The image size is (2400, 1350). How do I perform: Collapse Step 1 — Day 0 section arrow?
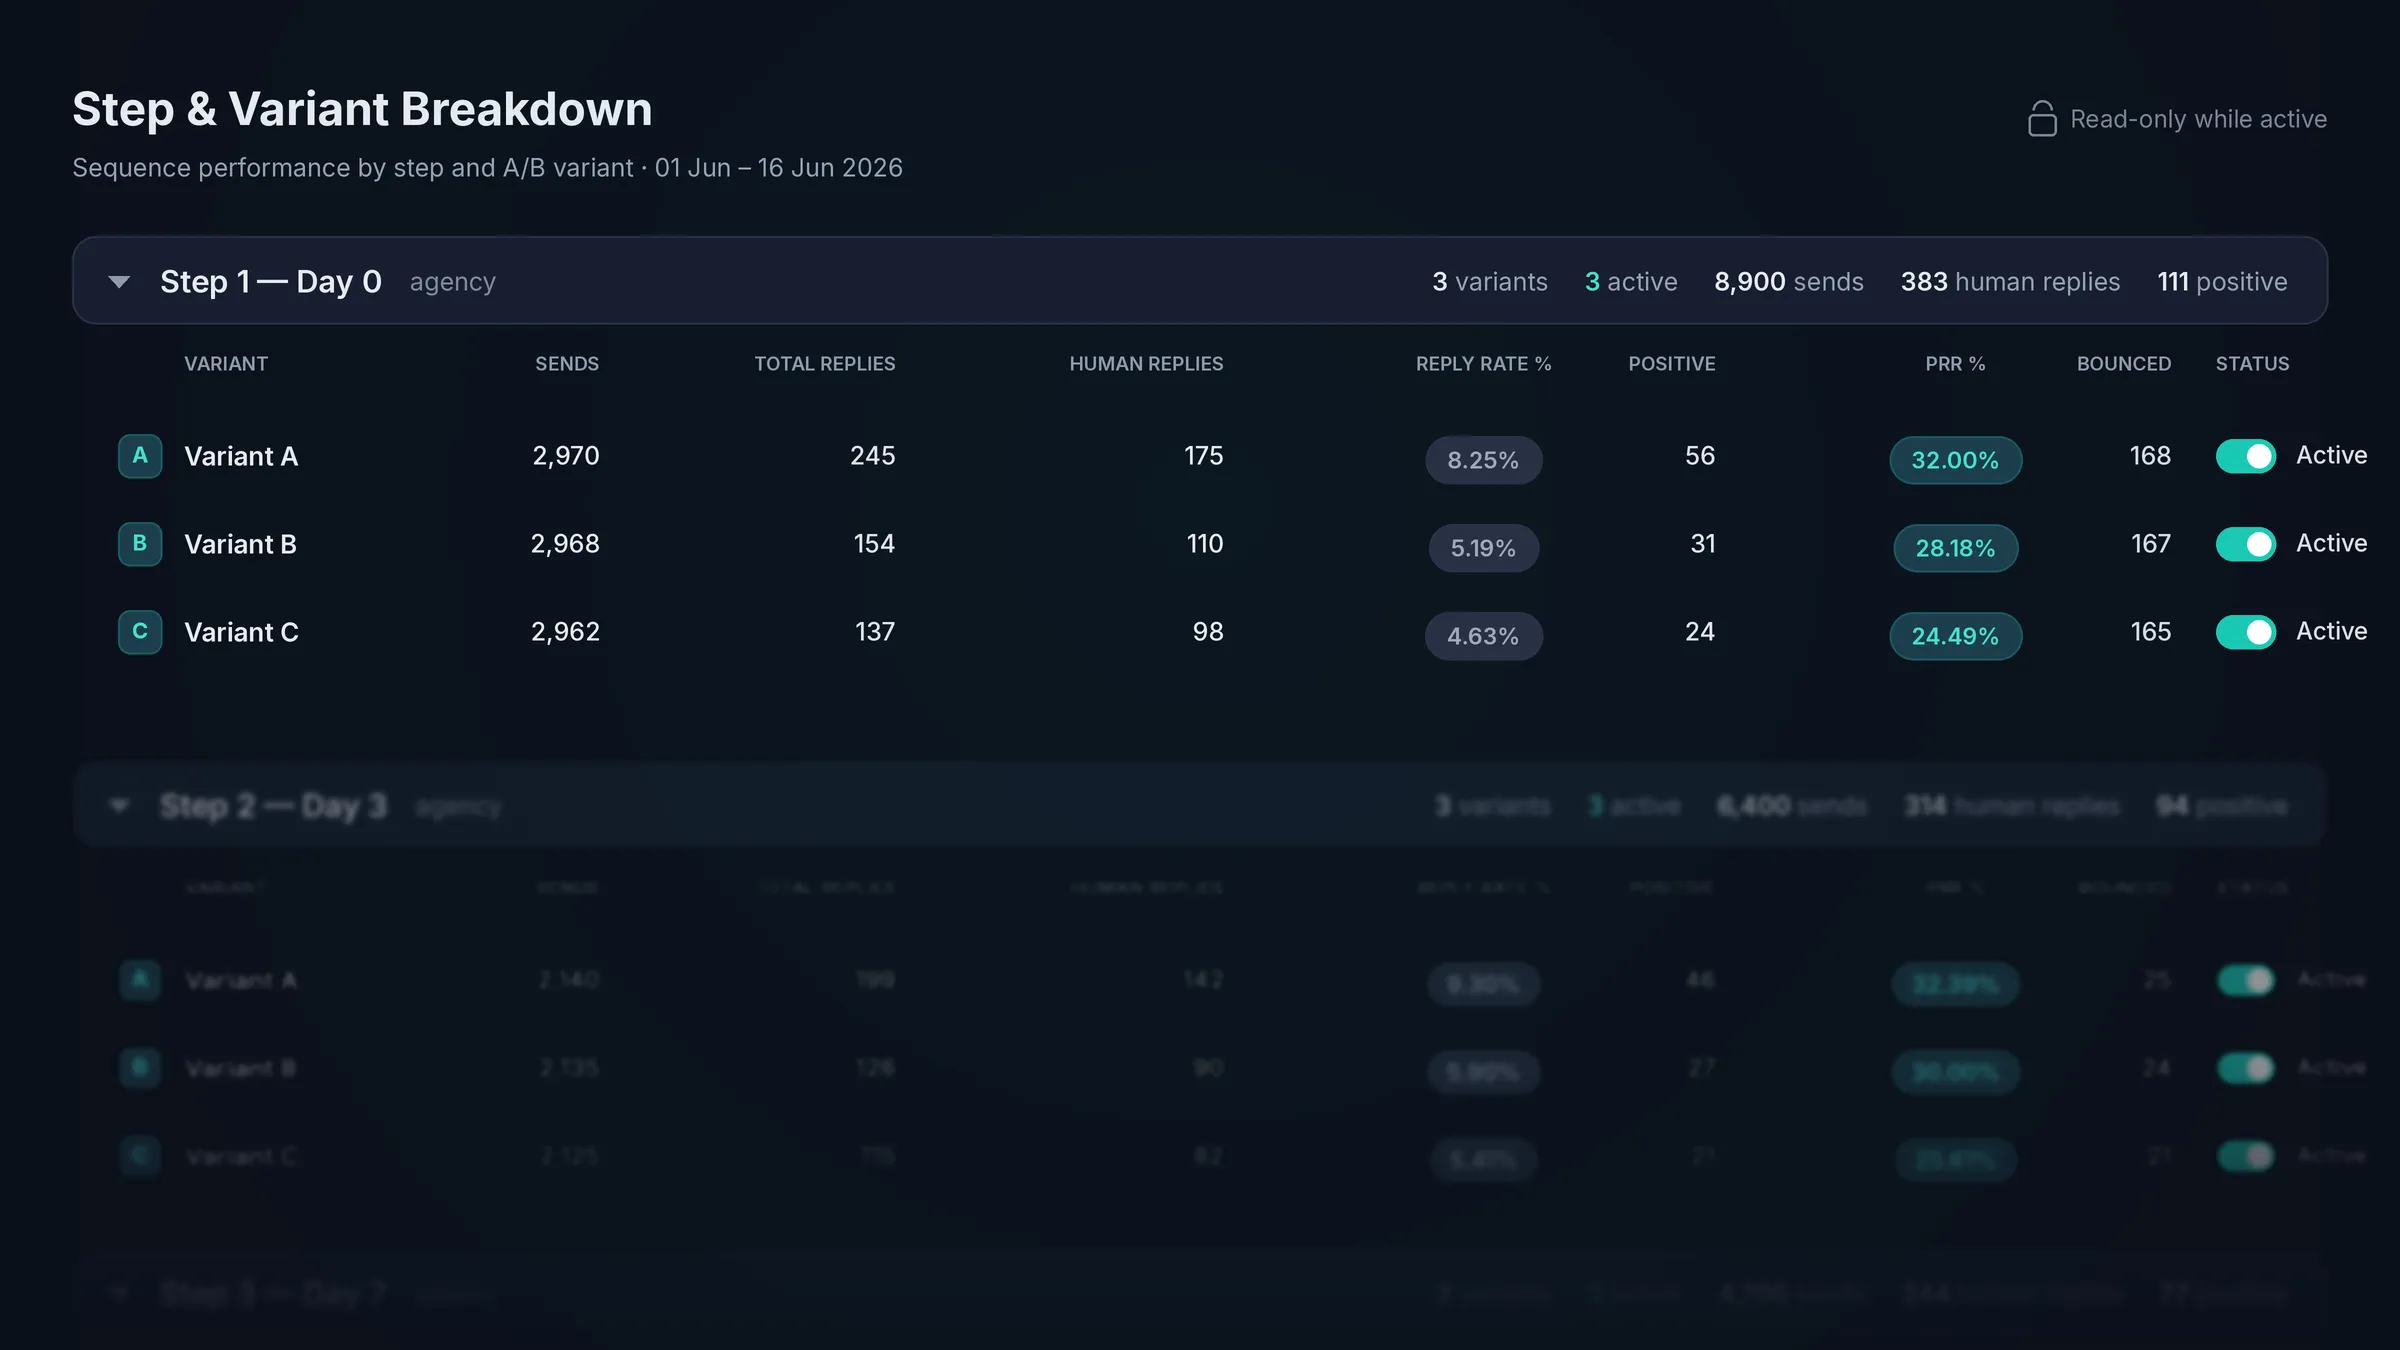pyautogui.click(x=119, y=282)
